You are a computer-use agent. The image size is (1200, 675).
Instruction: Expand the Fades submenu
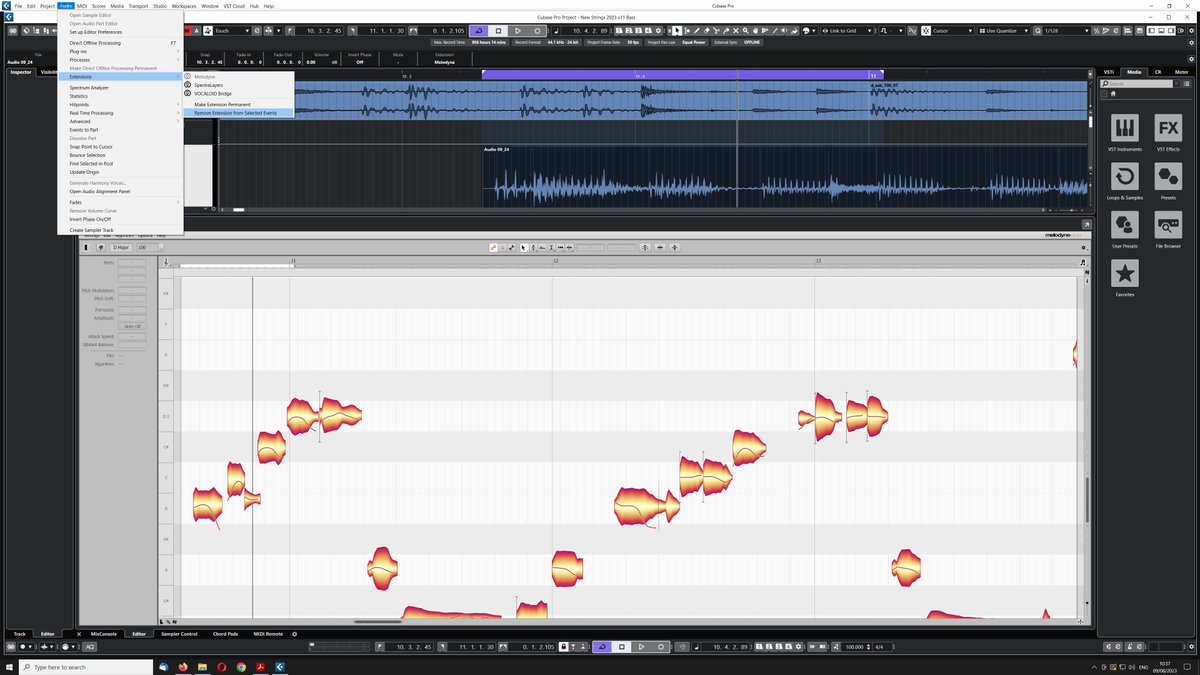click(x=120, y=202)
